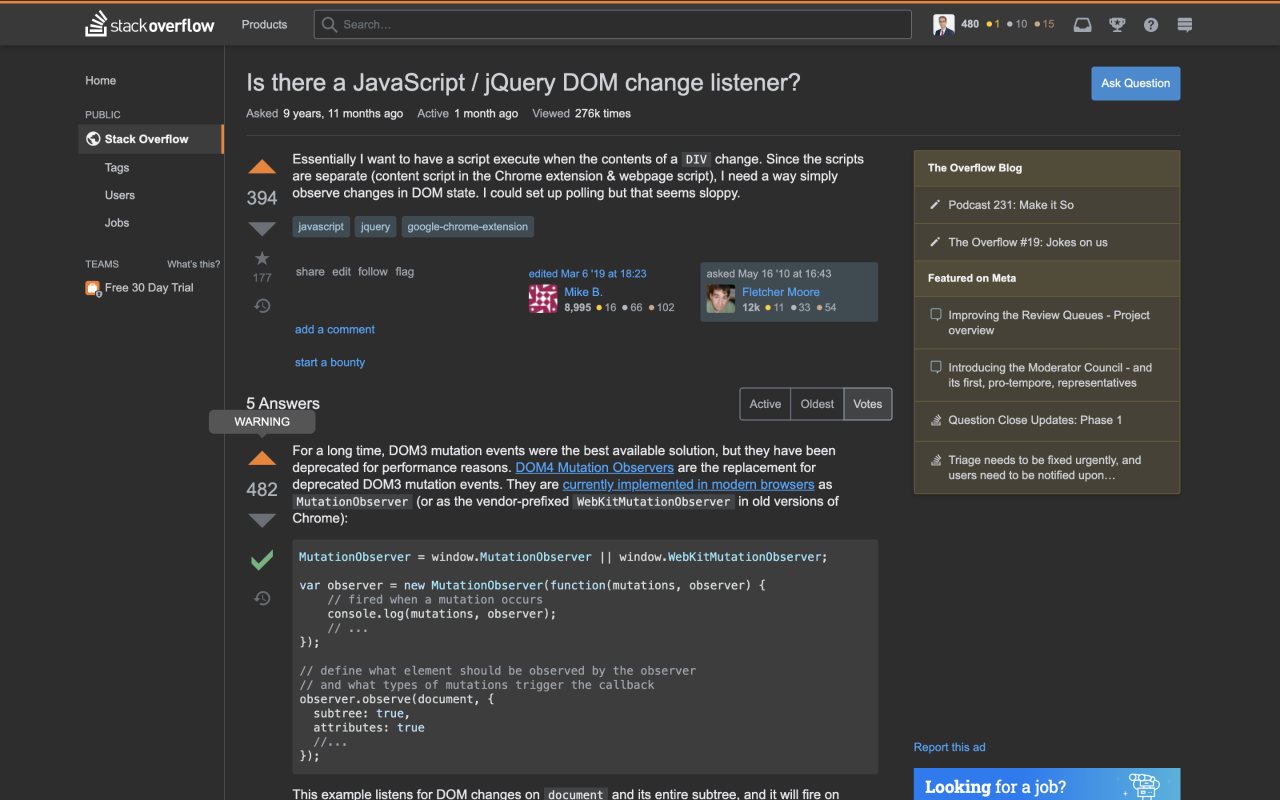Open the site switcher stack exchange icon
The height and width of the screenshot is (800, 1280).
click(x=1185, y=24)
